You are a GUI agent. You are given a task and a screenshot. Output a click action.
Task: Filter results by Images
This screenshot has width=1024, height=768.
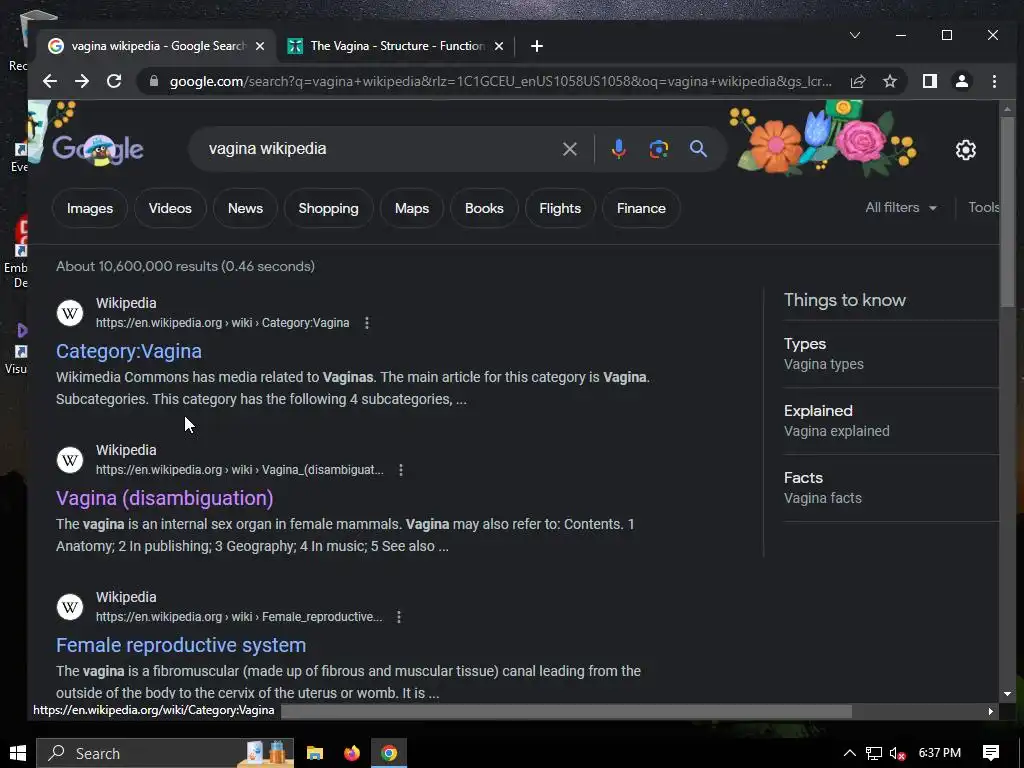(x=89, y=208)
